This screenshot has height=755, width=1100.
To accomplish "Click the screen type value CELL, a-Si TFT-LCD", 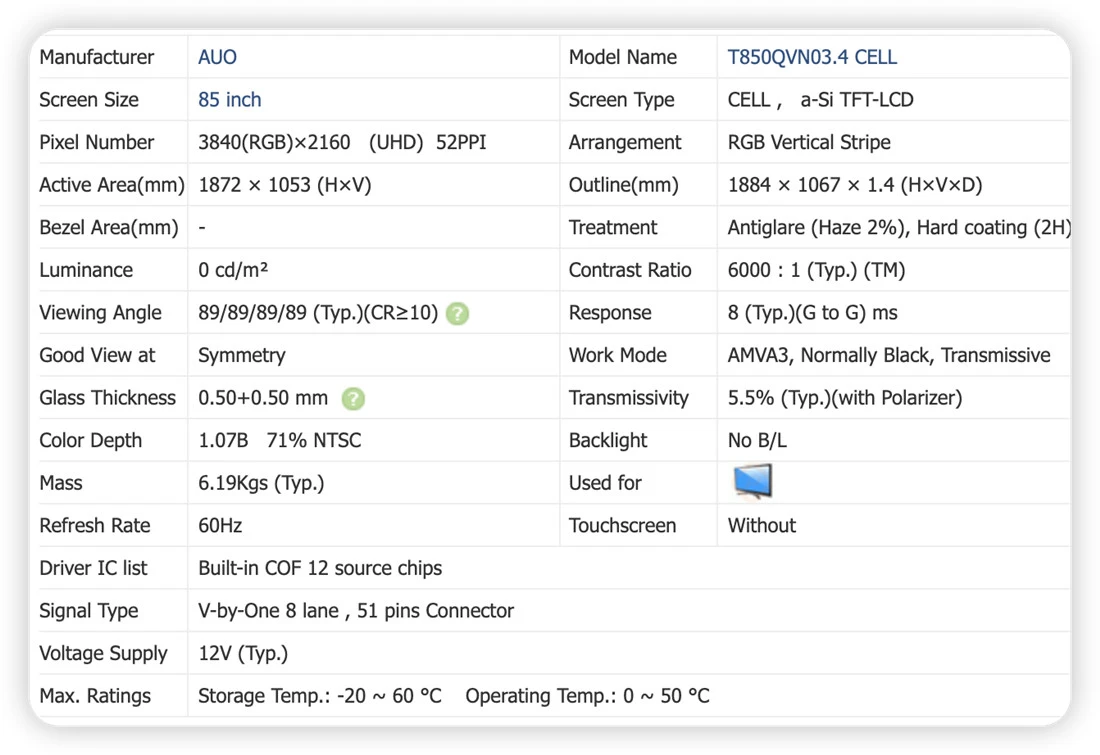I will (x=820, y=100).
